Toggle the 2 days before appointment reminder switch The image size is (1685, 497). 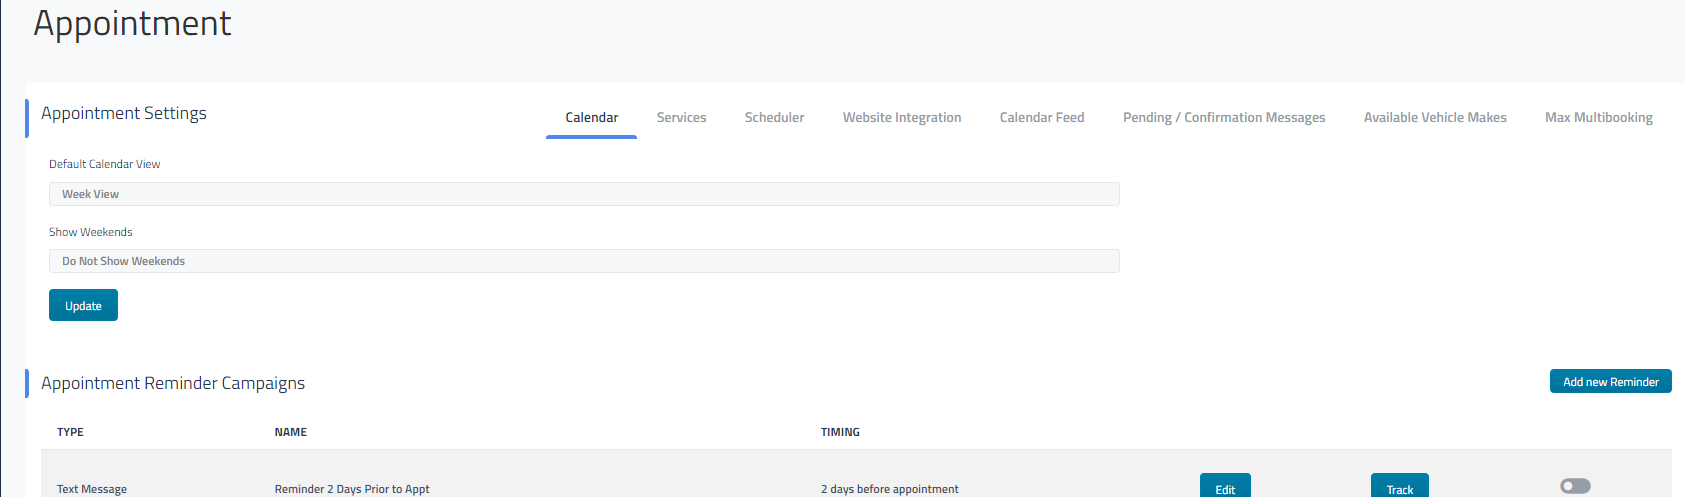pos(1575,486)
